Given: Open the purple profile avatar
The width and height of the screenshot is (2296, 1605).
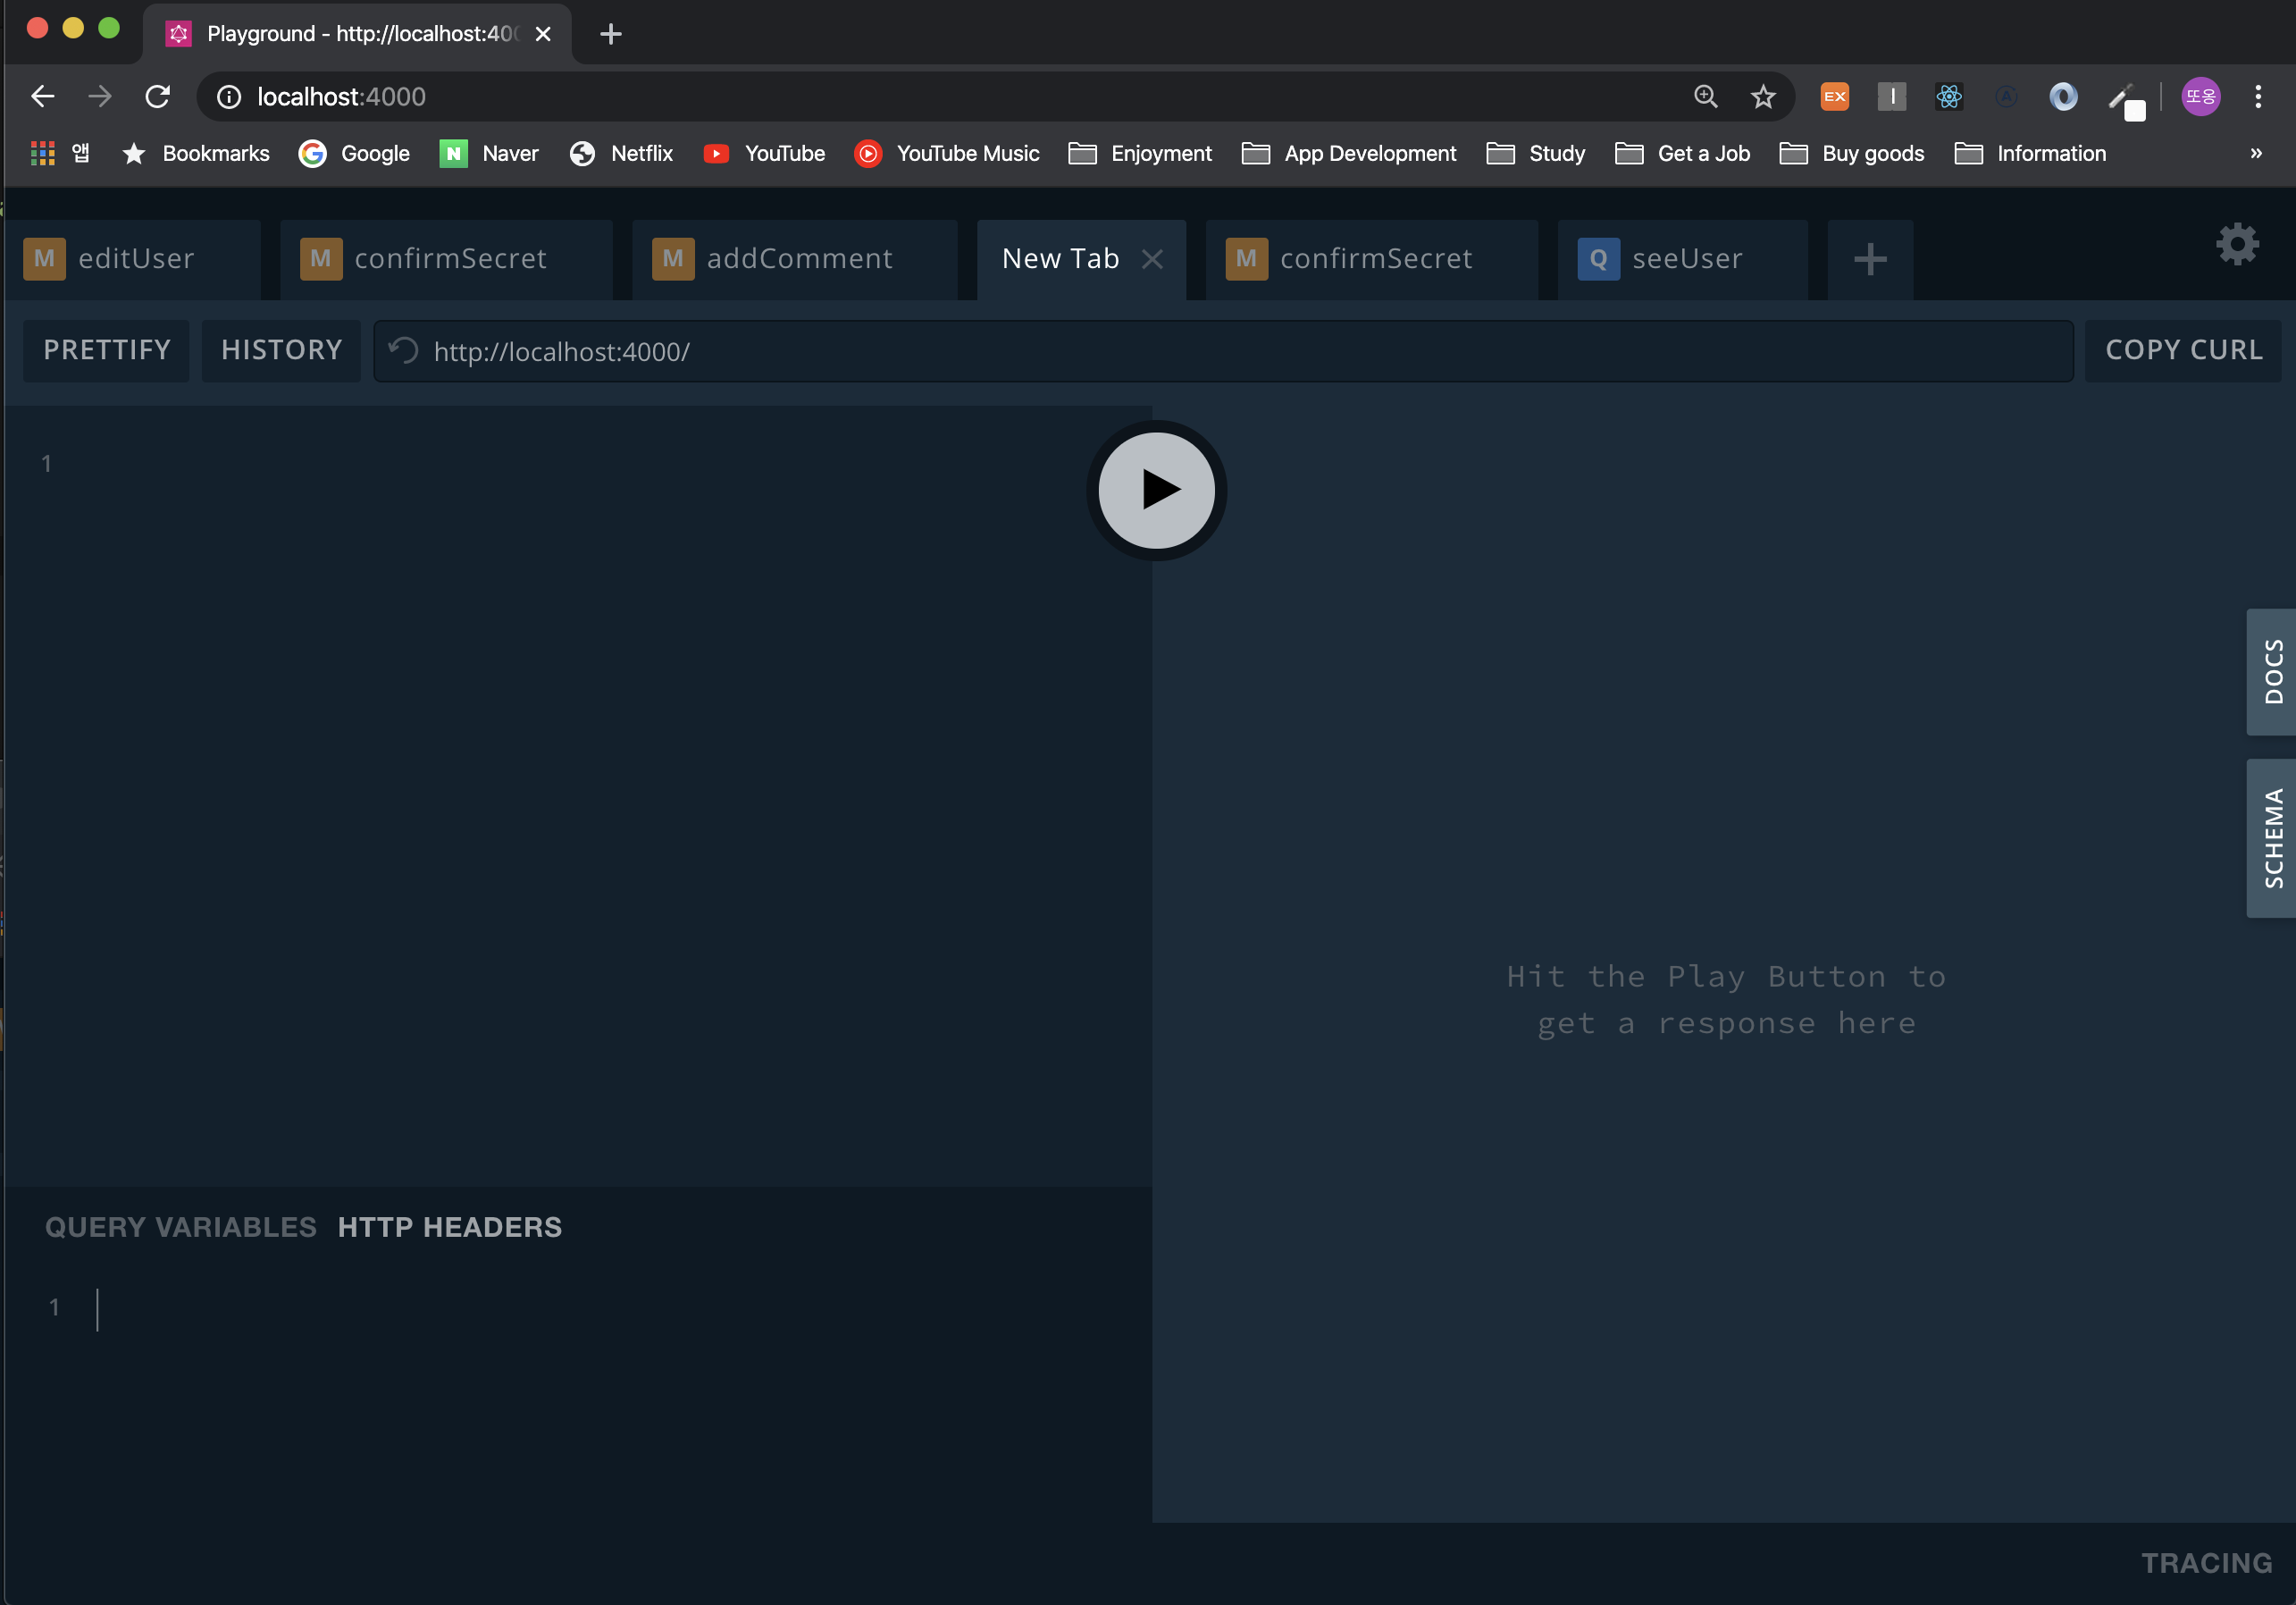Looking at the screenshot, I should pyautogui.click(x=2200, y=96).
